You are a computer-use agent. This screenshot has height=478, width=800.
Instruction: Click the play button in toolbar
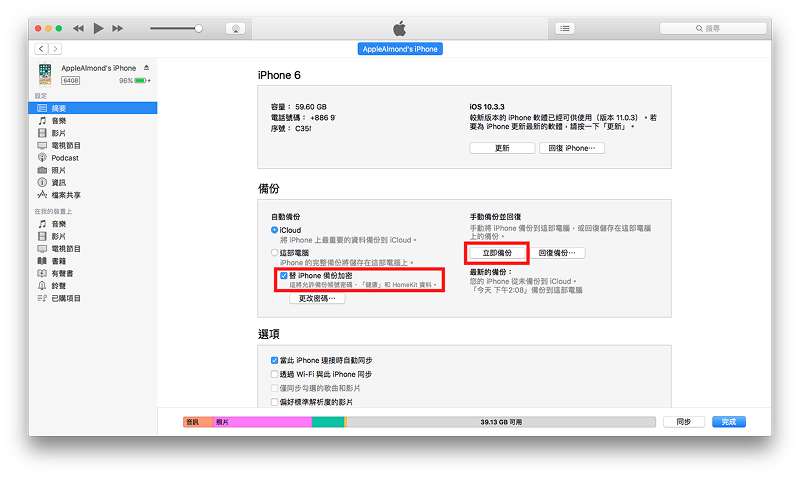click(x=98, y=29)
